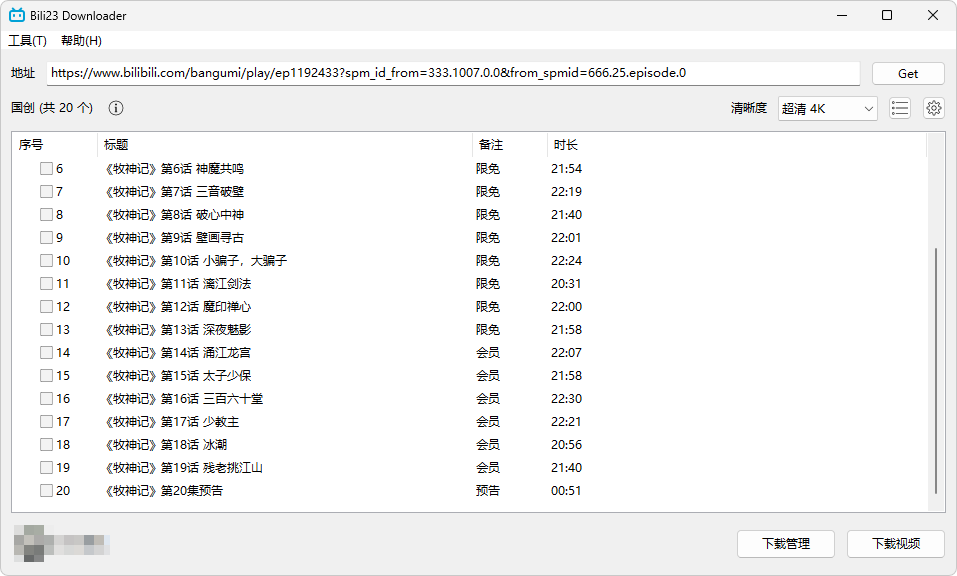
Task: Select episode 10 小骗子，大骗子 checkbox
Action: (46, 260)
